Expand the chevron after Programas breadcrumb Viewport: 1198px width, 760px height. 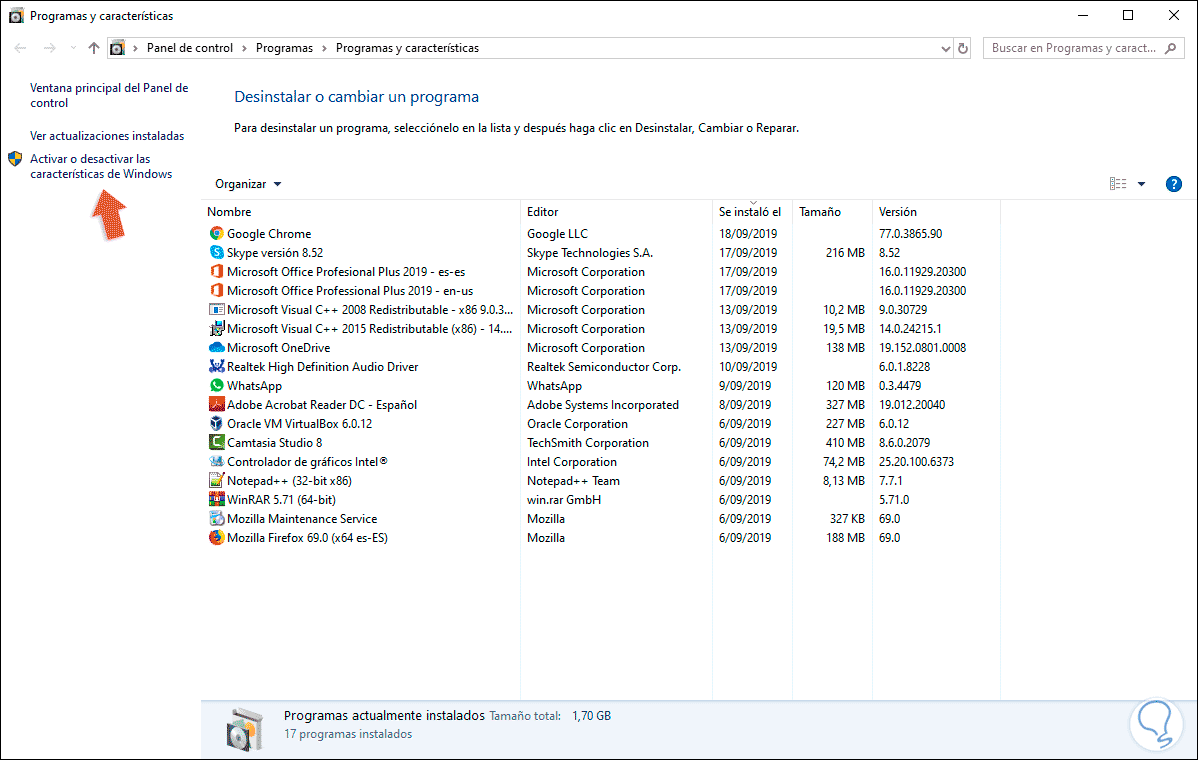click(x=324, y=48)
